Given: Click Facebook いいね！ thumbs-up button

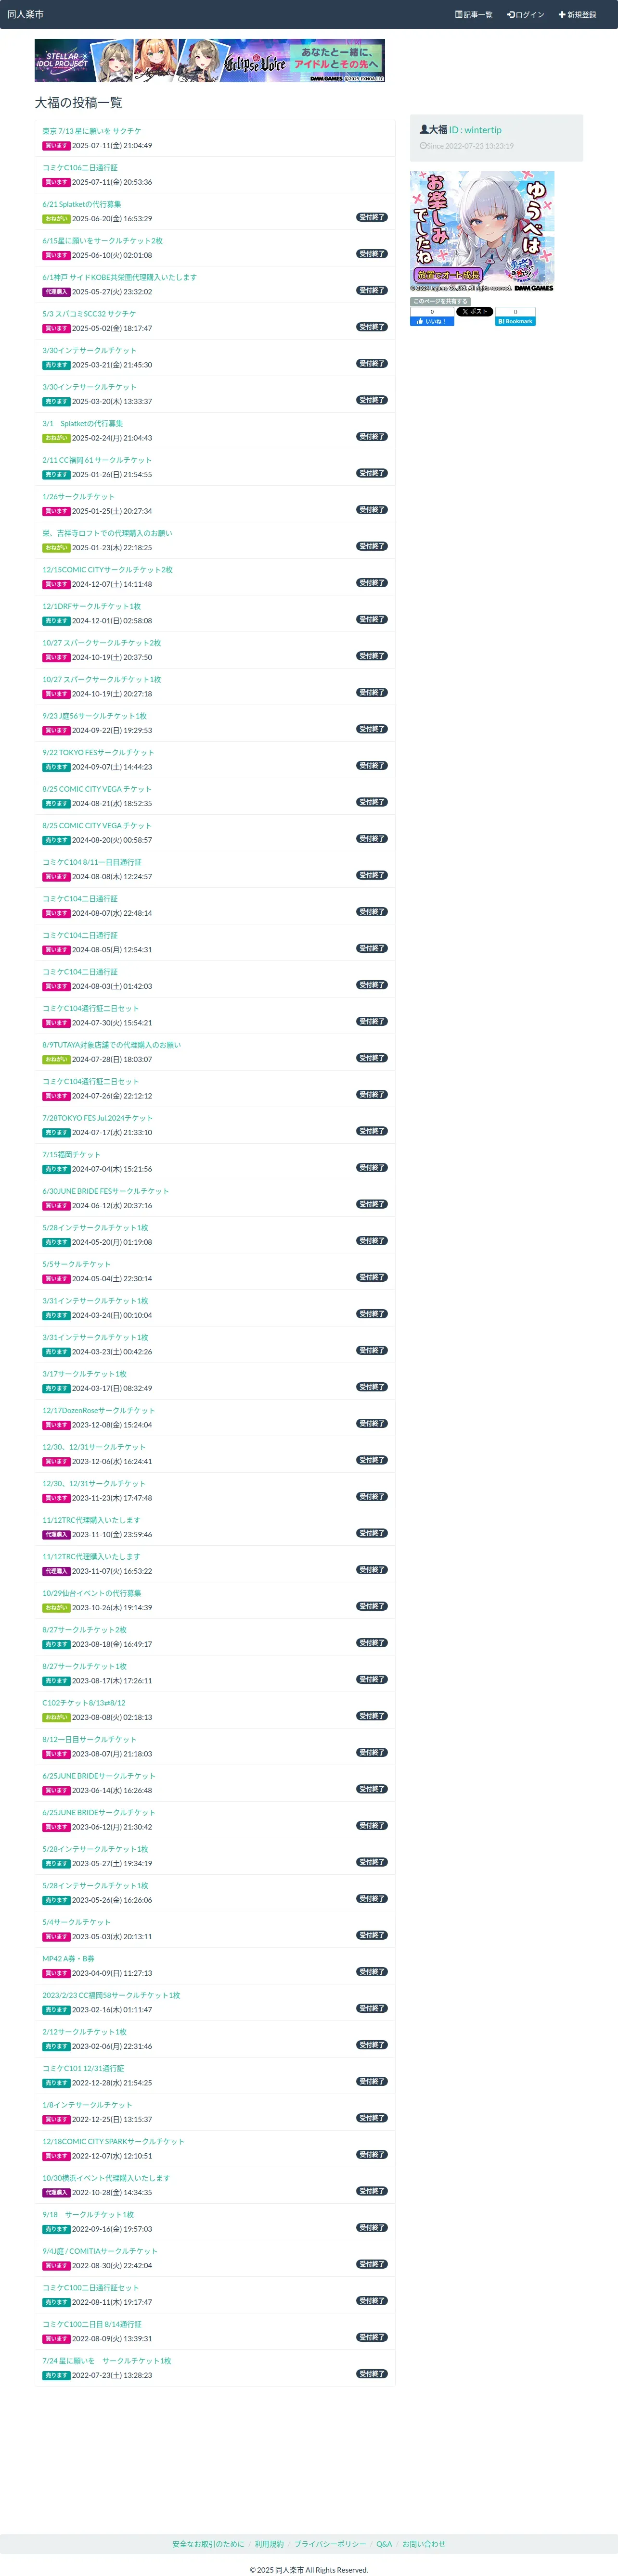Looking at the screenshot, I should 432,321.
